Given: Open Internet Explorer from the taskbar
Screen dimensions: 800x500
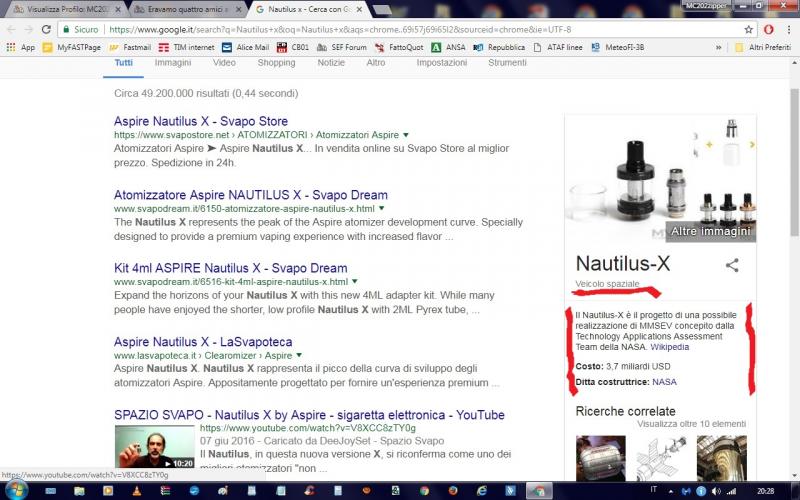Looking at the screenshot, I should point(482,491).
